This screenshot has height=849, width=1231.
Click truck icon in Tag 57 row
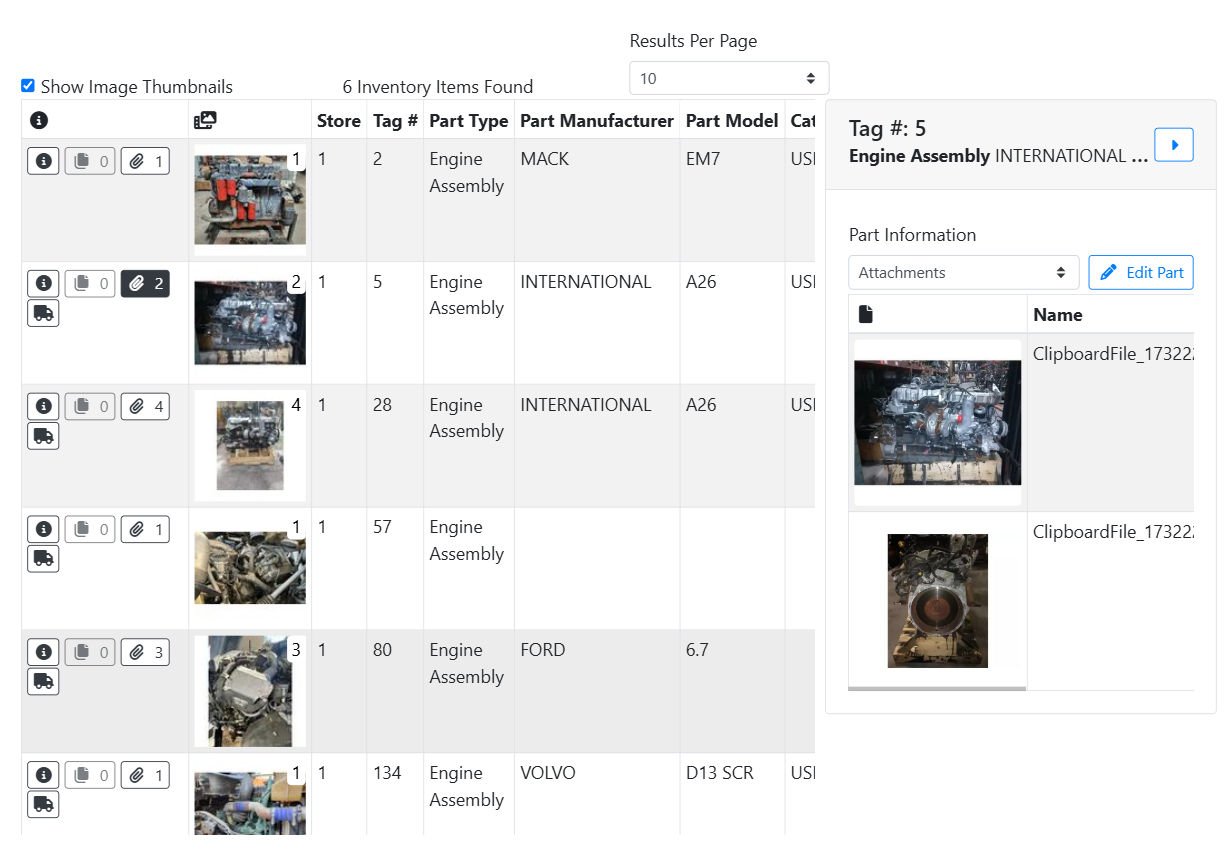[x=43, y=558]
